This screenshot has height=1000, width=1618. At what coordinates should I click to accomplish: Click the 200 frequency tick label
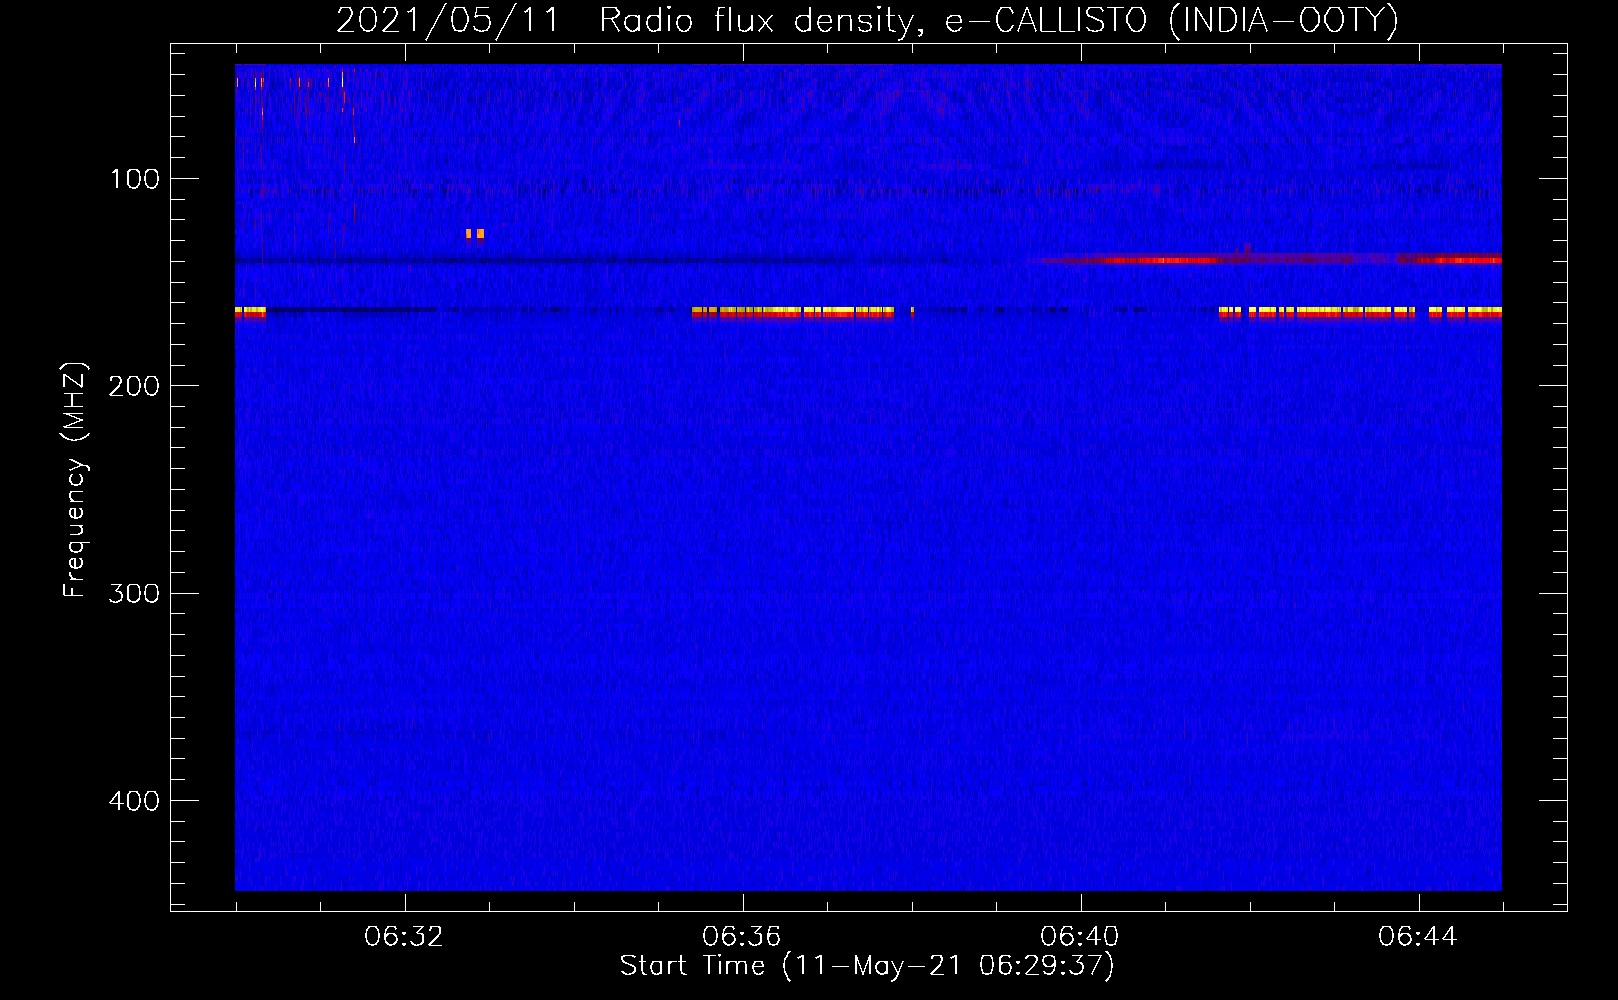coord(134,386)
